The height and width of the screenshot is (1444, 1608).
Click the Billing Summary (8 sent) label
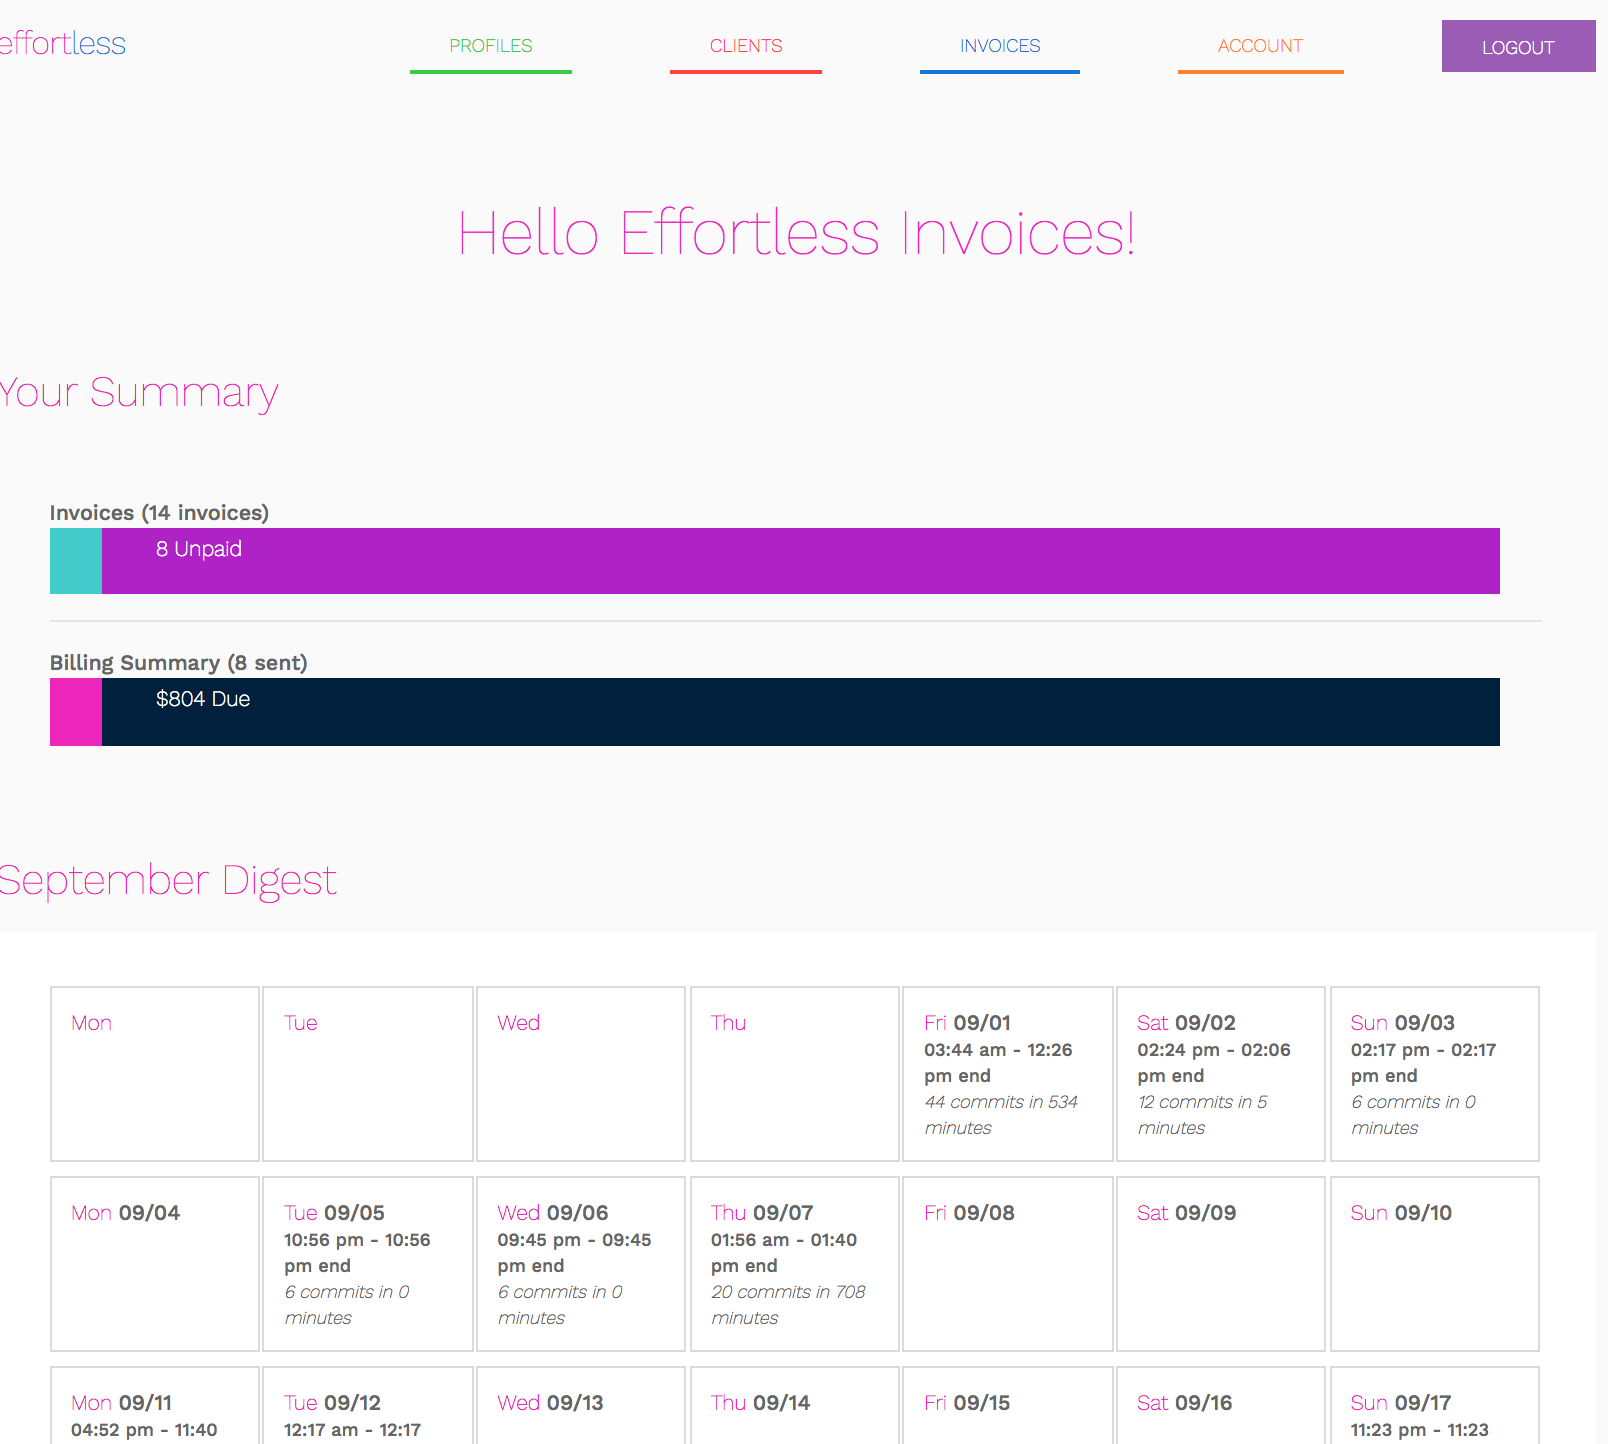[179, 662]
